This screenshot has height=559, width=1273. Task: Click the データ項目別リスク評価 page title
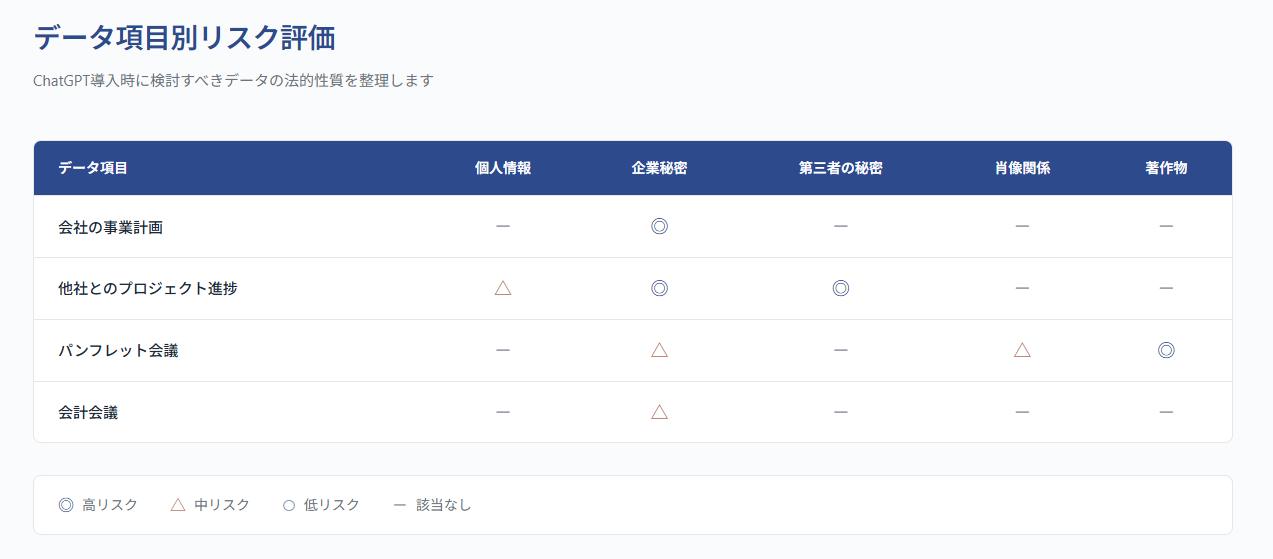[x=184, y=38]
